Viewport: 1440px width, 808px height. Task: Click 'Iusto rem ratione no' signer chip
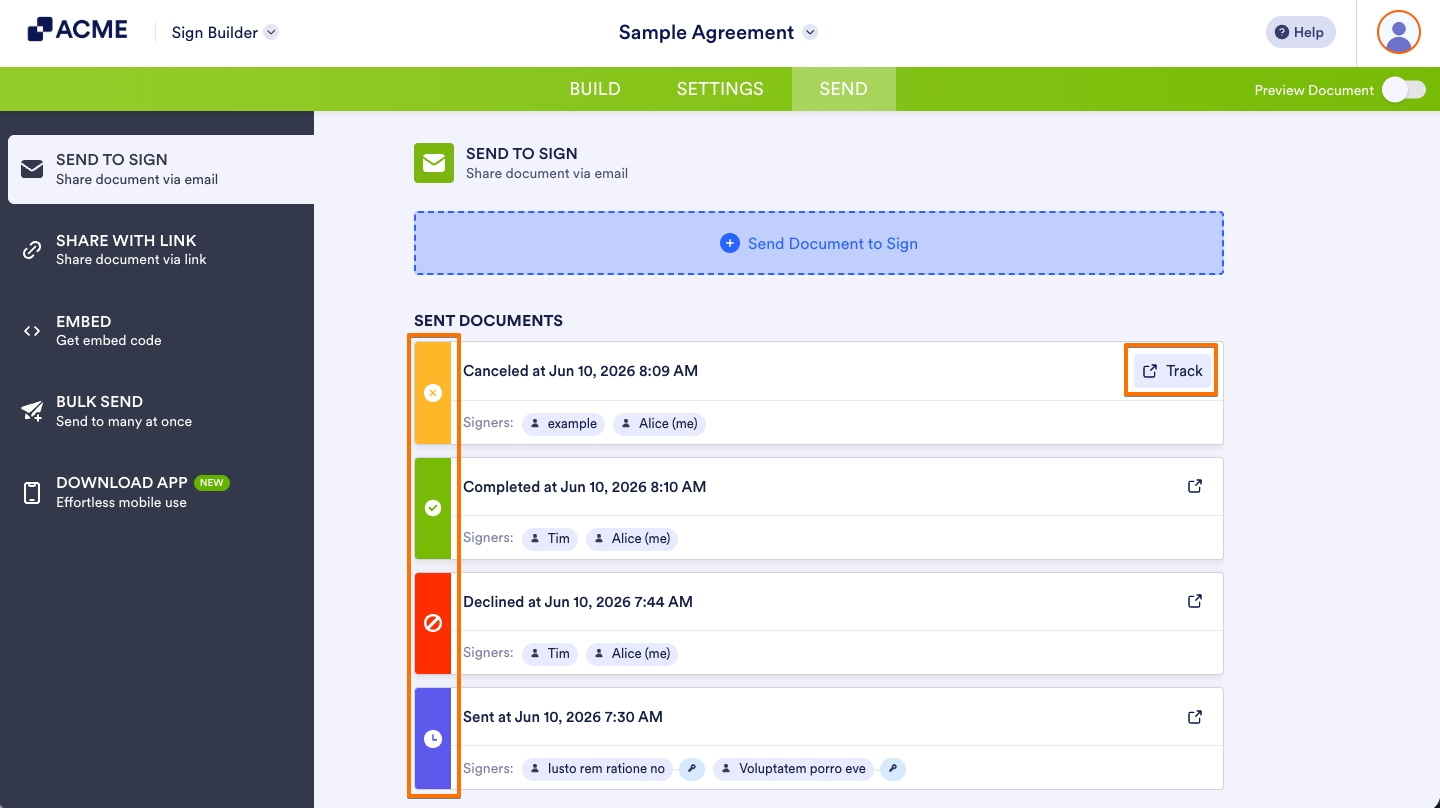pos(597,769)
